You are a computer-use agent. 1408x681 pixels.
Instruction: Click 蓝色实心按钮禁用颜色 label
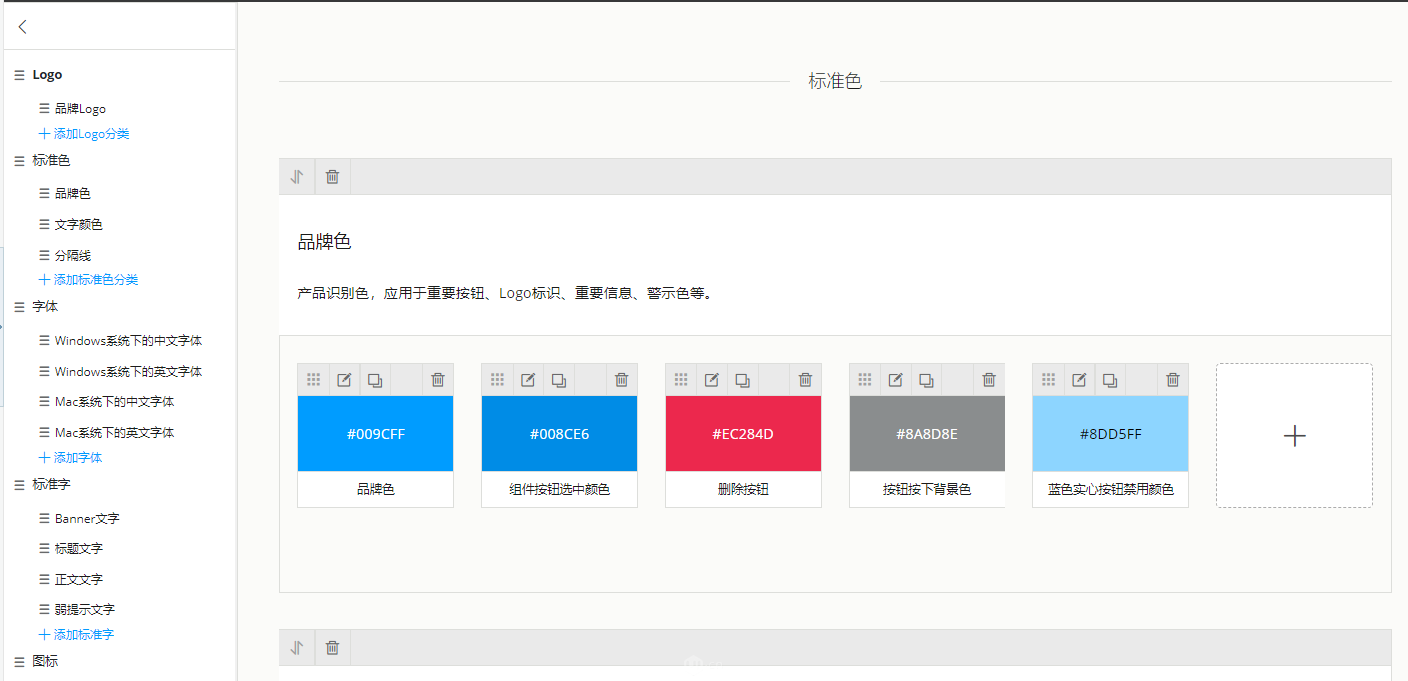point(1110,490)
